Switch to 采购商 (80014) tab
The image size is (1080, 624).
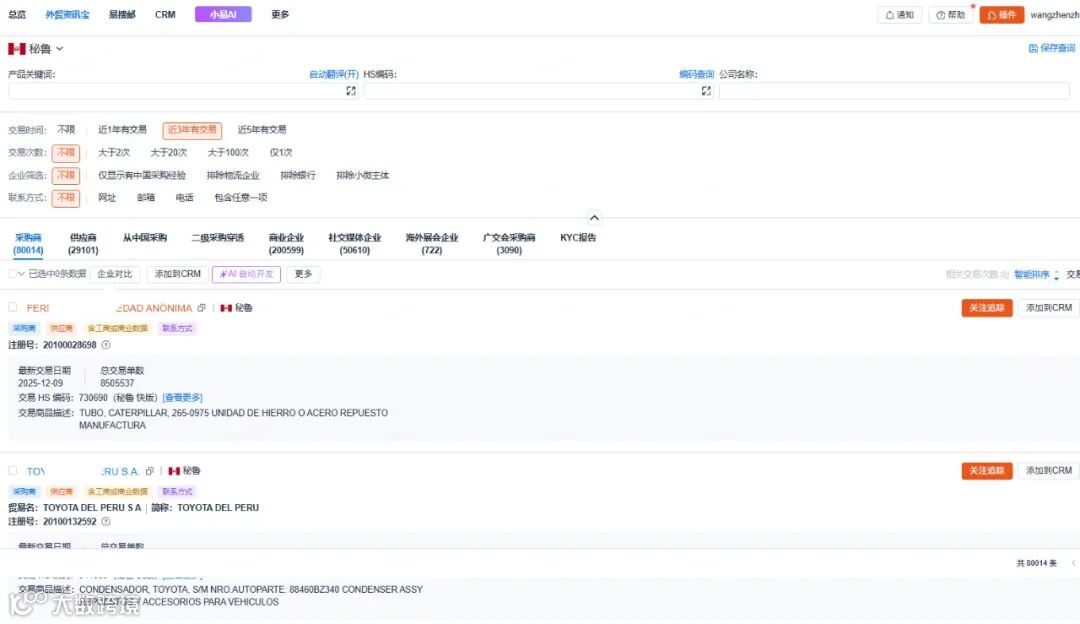(28, 244)
